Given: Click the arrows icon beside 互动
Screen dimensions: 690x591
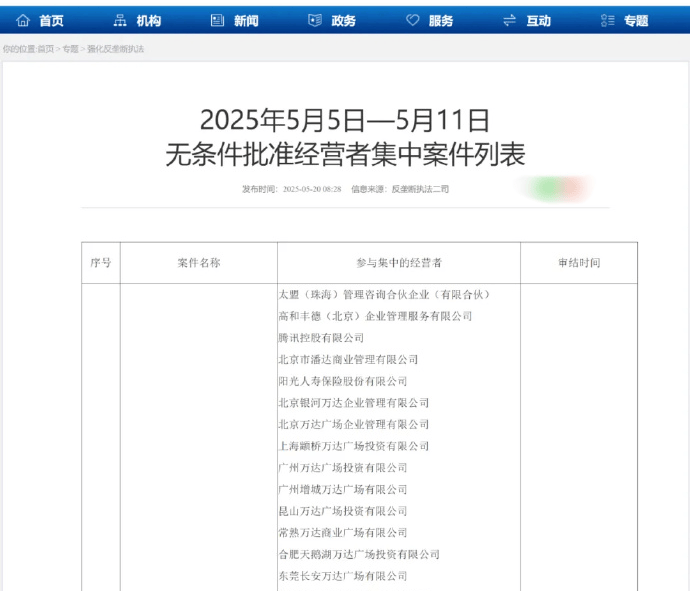Looking at the screenshot, I should point(510,20).
